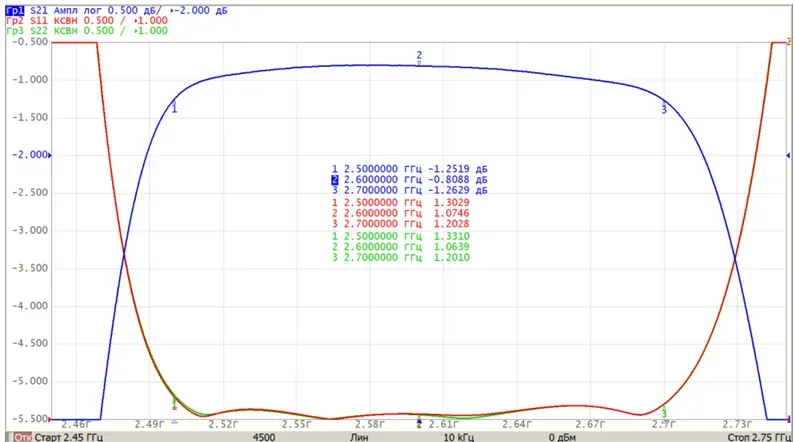Click the 2.67г frequency axis label

(x=591, y=424)
